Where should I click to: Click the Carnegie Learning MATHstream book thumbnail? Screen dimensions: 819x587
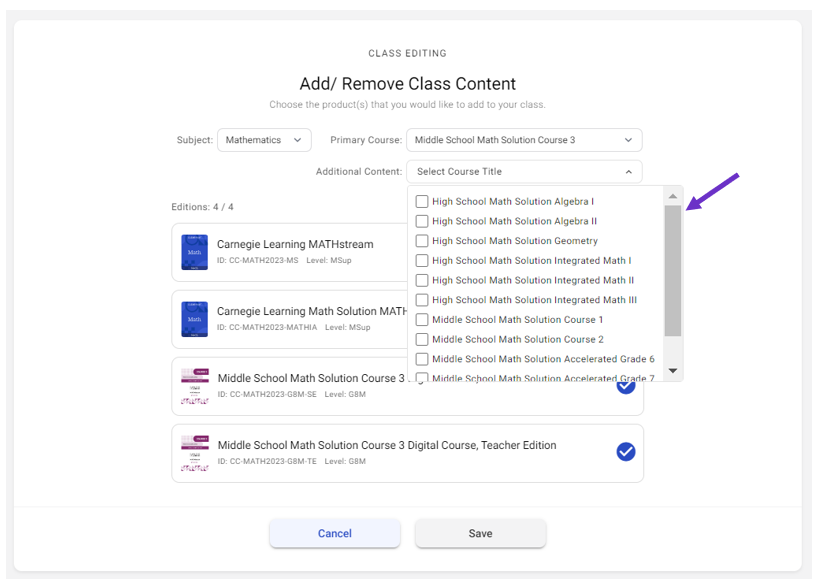194,252
